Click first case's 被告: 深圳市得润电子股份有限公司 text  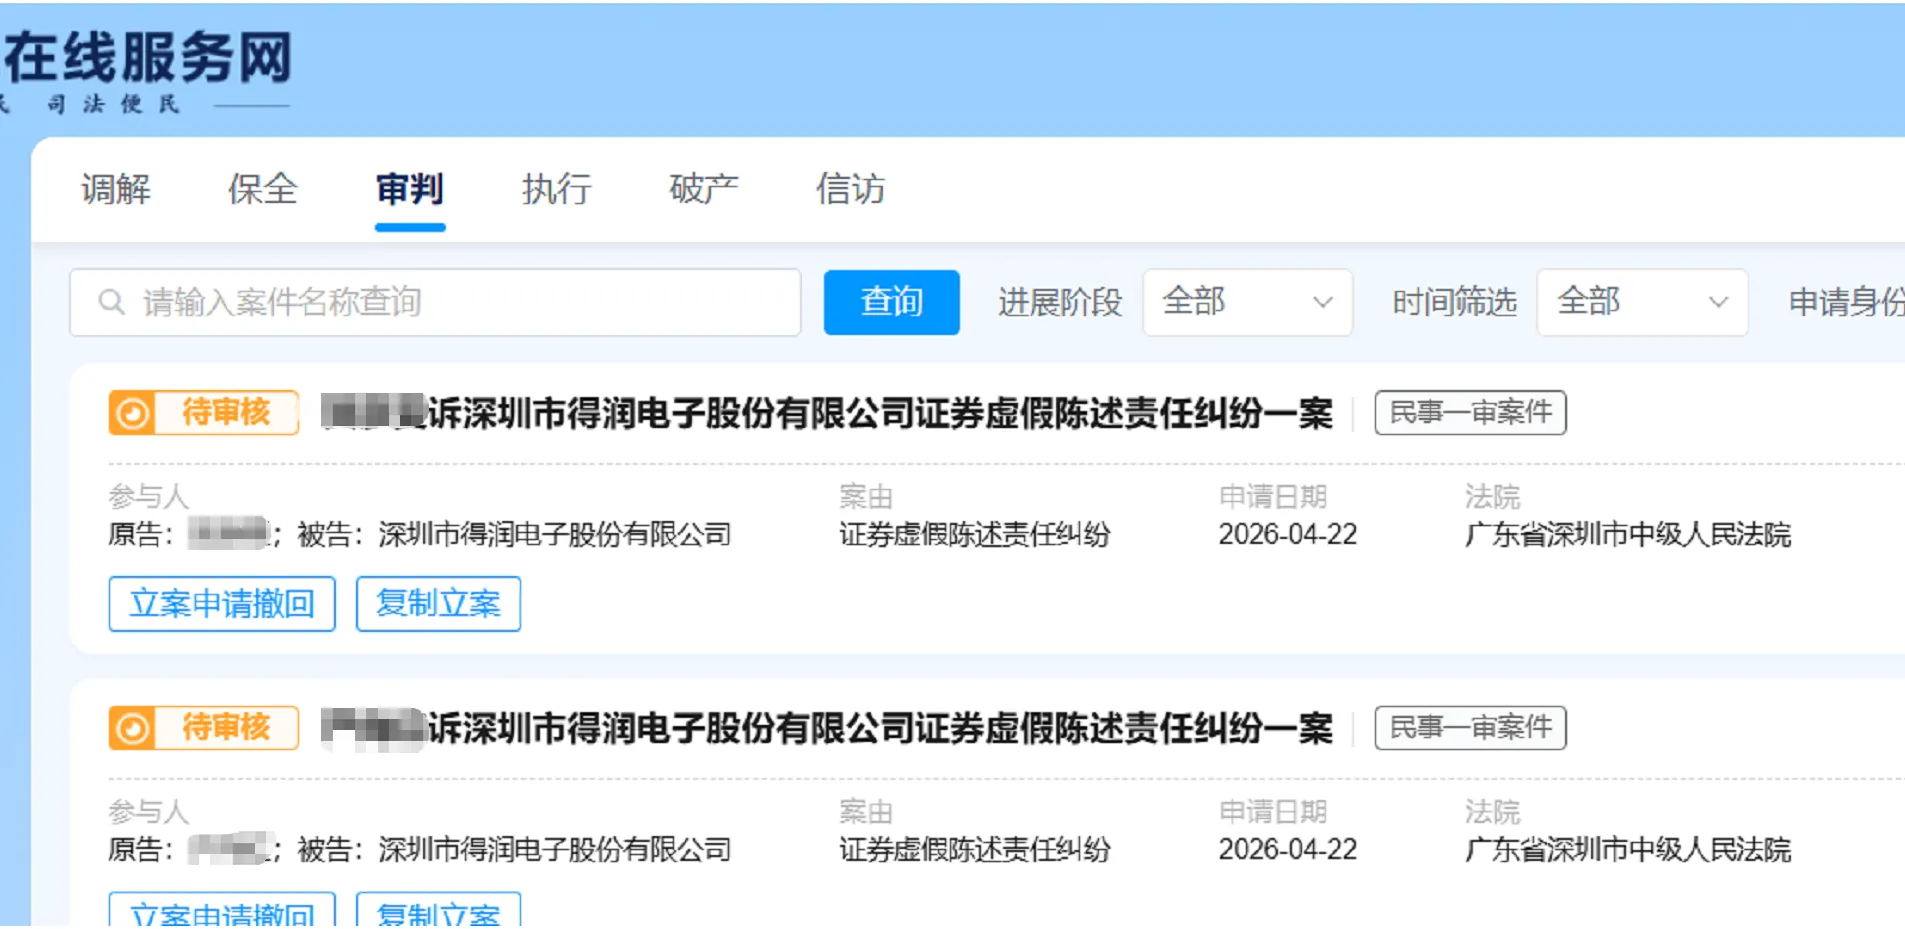point(514,534)
